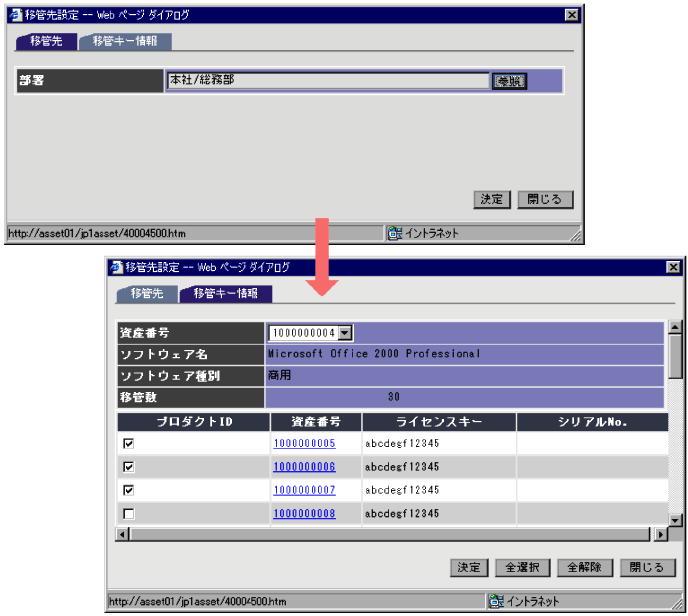
Task: Click vertical scrollbar up arrow in lower dialog
Action: click(675, 327)
